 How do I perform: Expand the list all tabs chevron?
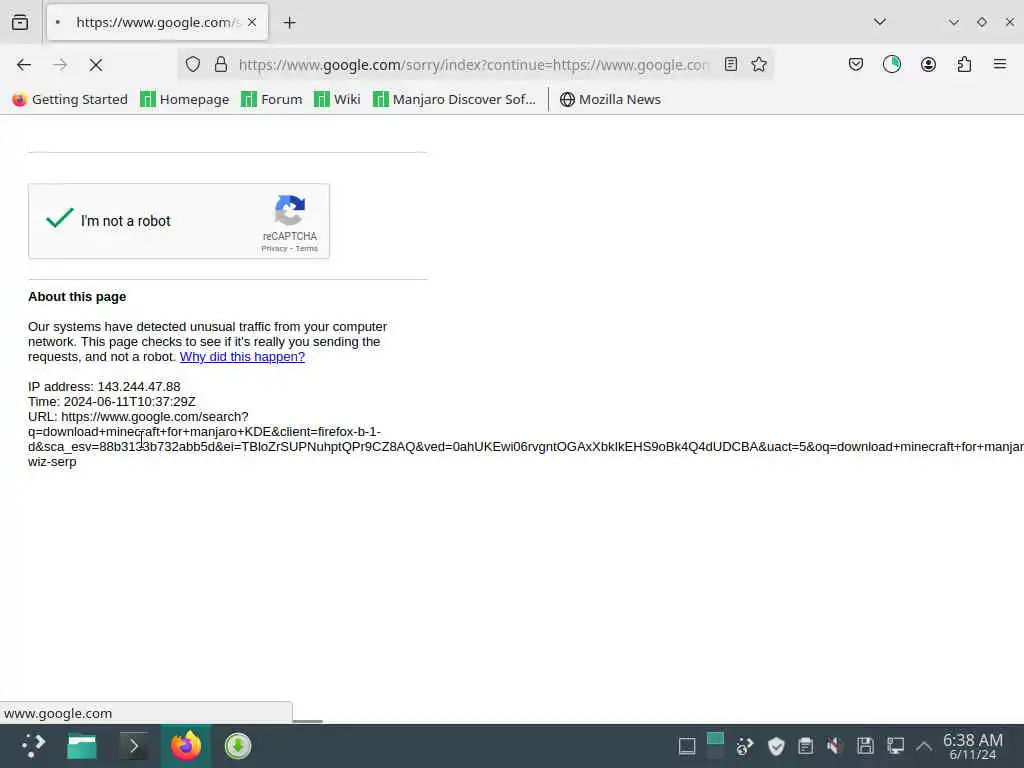pos(880,22)
